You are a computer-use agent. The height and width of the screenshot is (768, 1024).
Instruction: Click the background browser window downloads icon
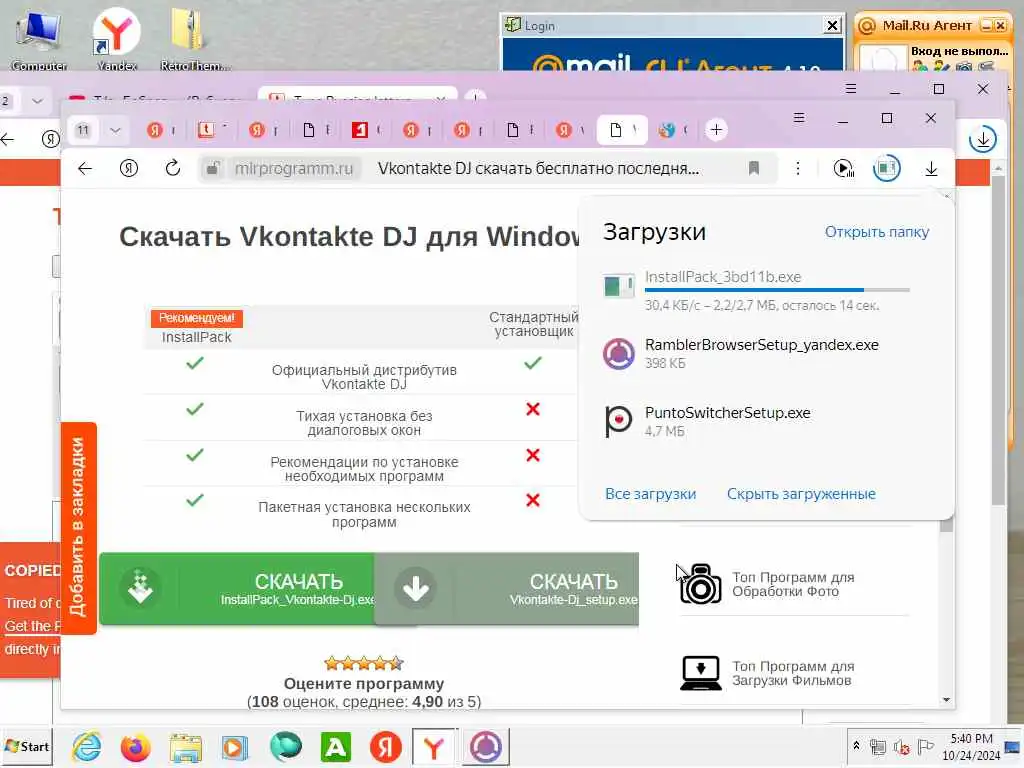pos(983,139)
